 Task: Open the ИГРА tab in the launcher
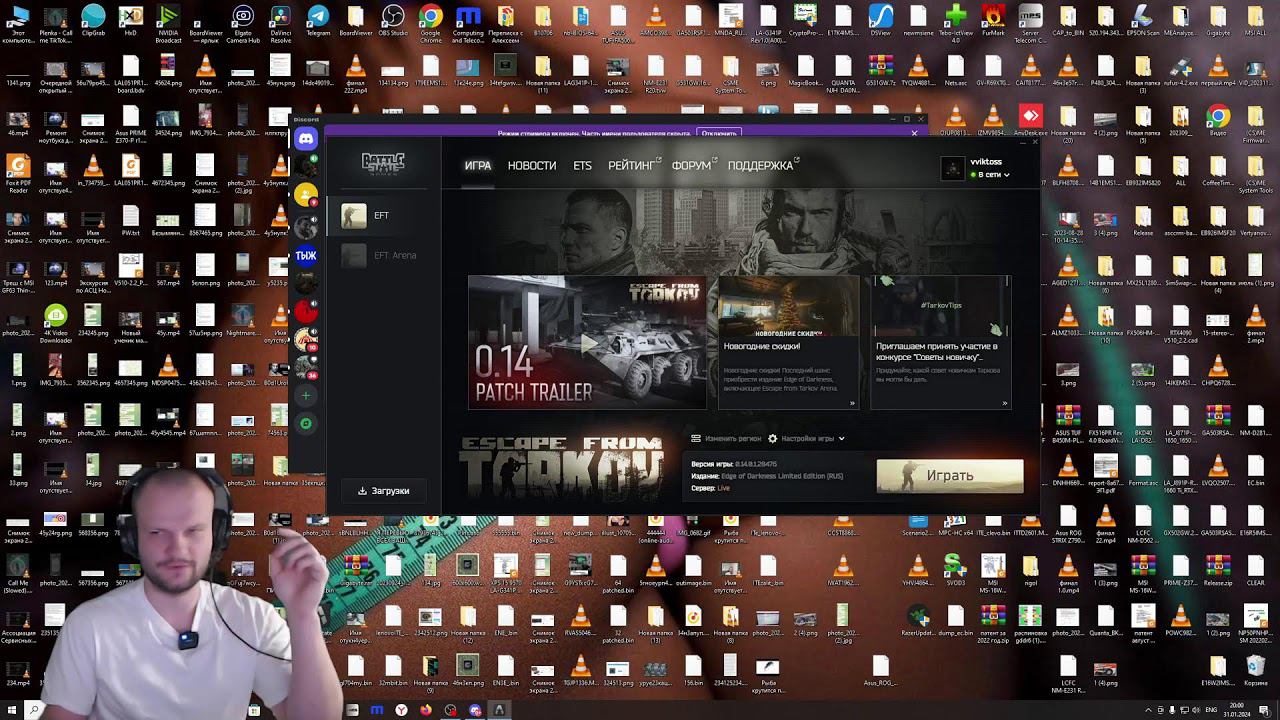click(478, 165)
